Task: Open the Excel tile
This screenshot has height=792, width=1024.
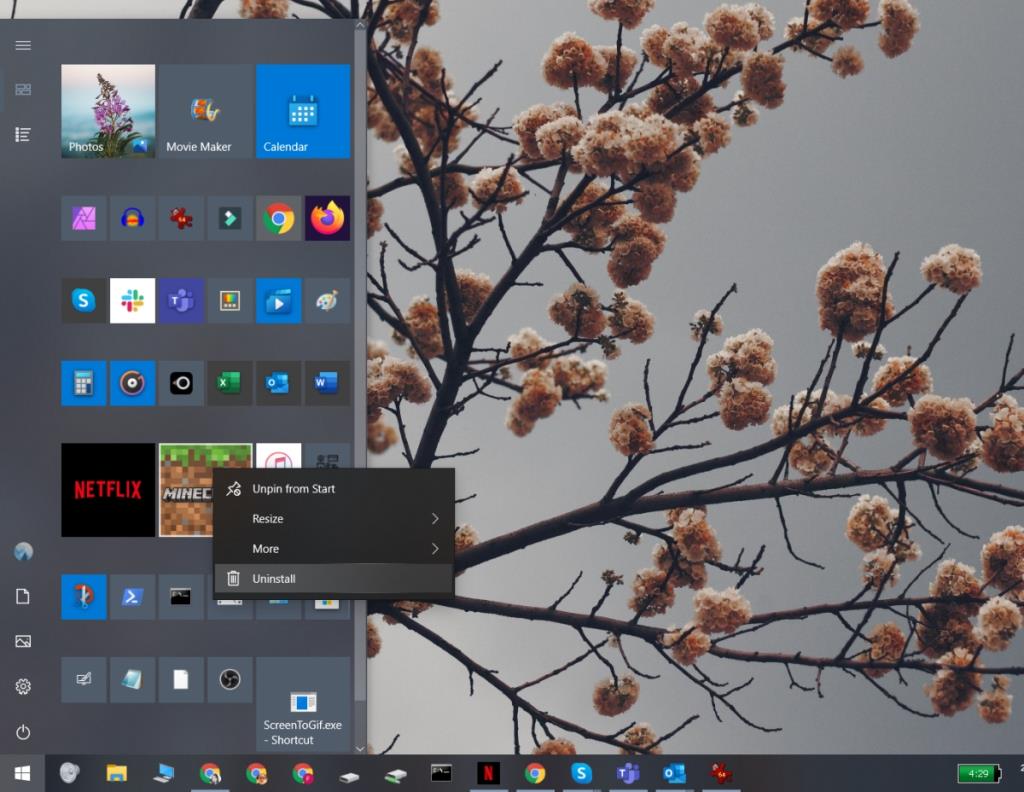Action: [x=230, y=383]
